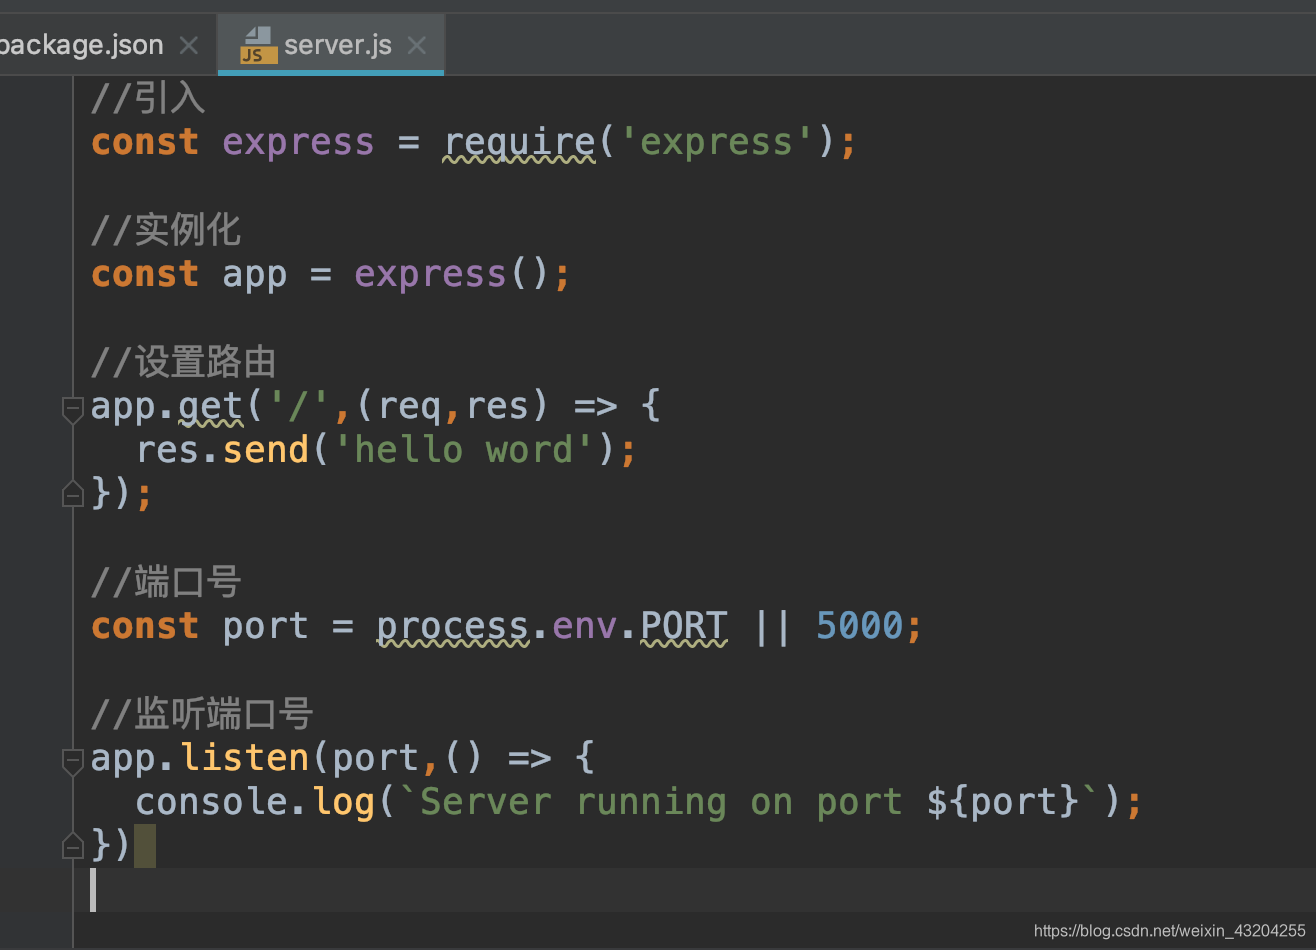Click the ${port} template expression
Screen dimensions: 1316x950
(1004, 802)
